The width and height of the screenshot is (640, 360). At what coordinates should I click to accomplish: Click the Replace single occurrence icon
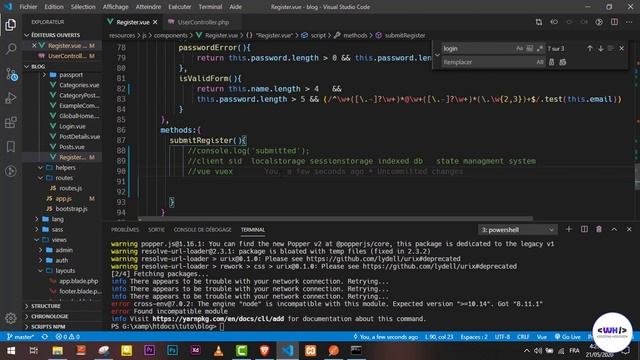pyautogui.click(x=551, y=62)
